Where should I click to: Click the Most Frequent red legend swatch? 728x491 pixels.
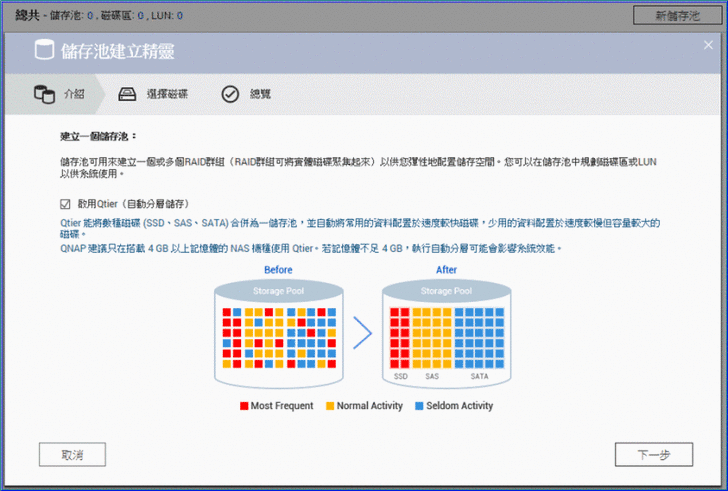pos(244,406)
